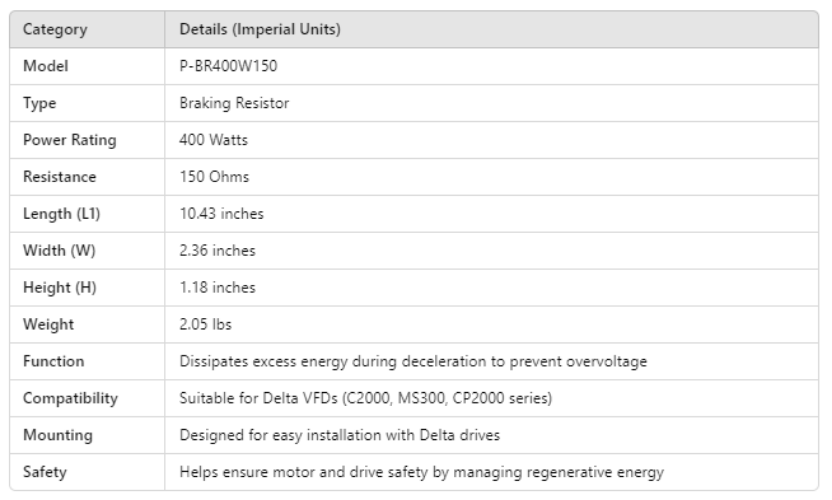
Task: Click the Safety row description text
Action: [x=420, y=472]
